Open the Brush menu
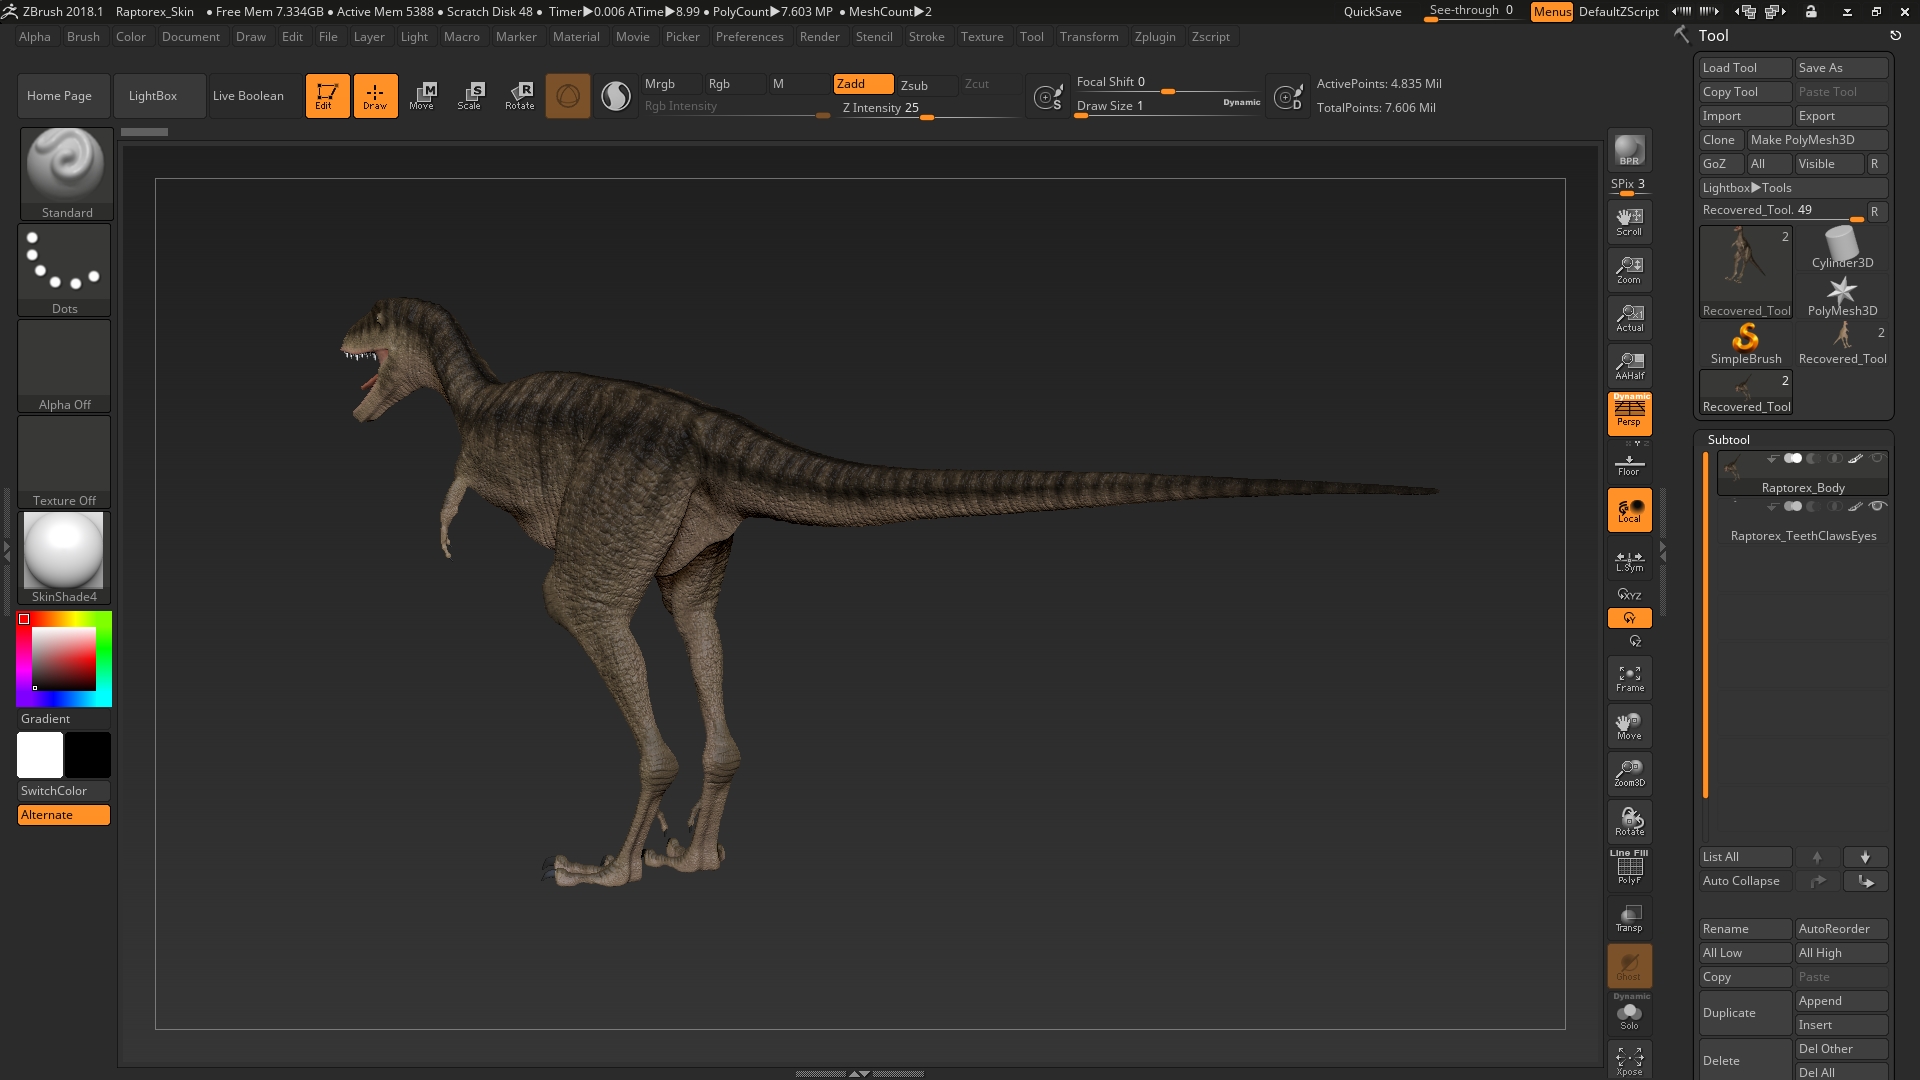This screenshot has width=1920, height=1080. click(83, 37)
